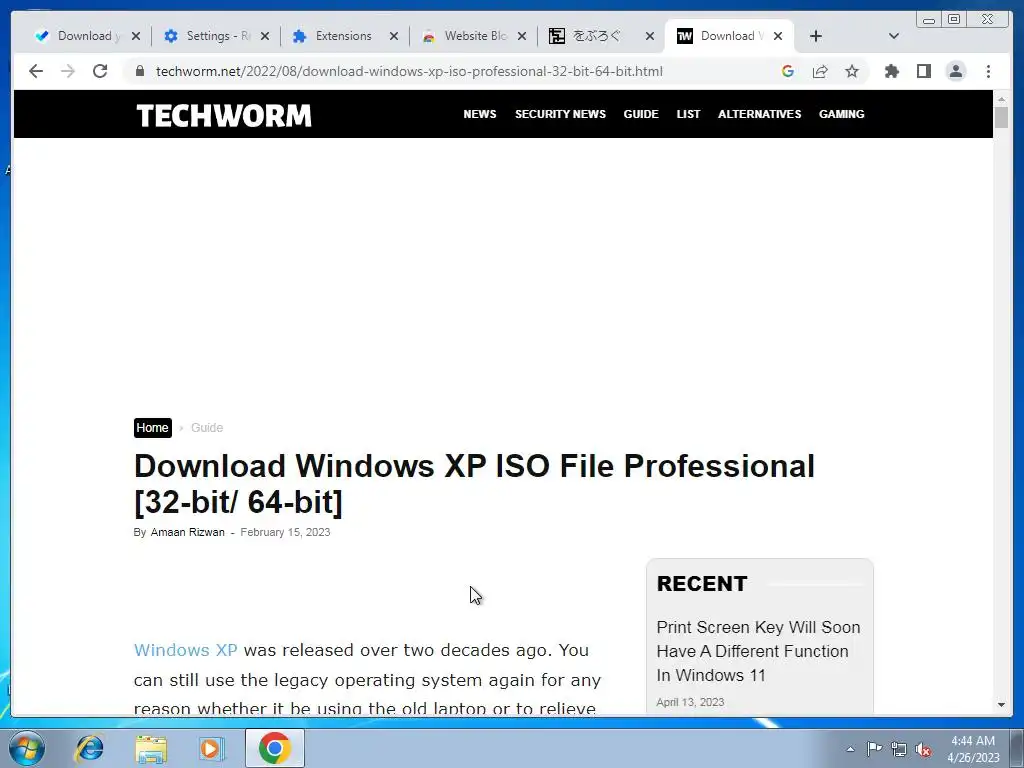Open the Chrome three-dot menu
The height and width of the screenshot is (768, 1024).
(988, 71)
